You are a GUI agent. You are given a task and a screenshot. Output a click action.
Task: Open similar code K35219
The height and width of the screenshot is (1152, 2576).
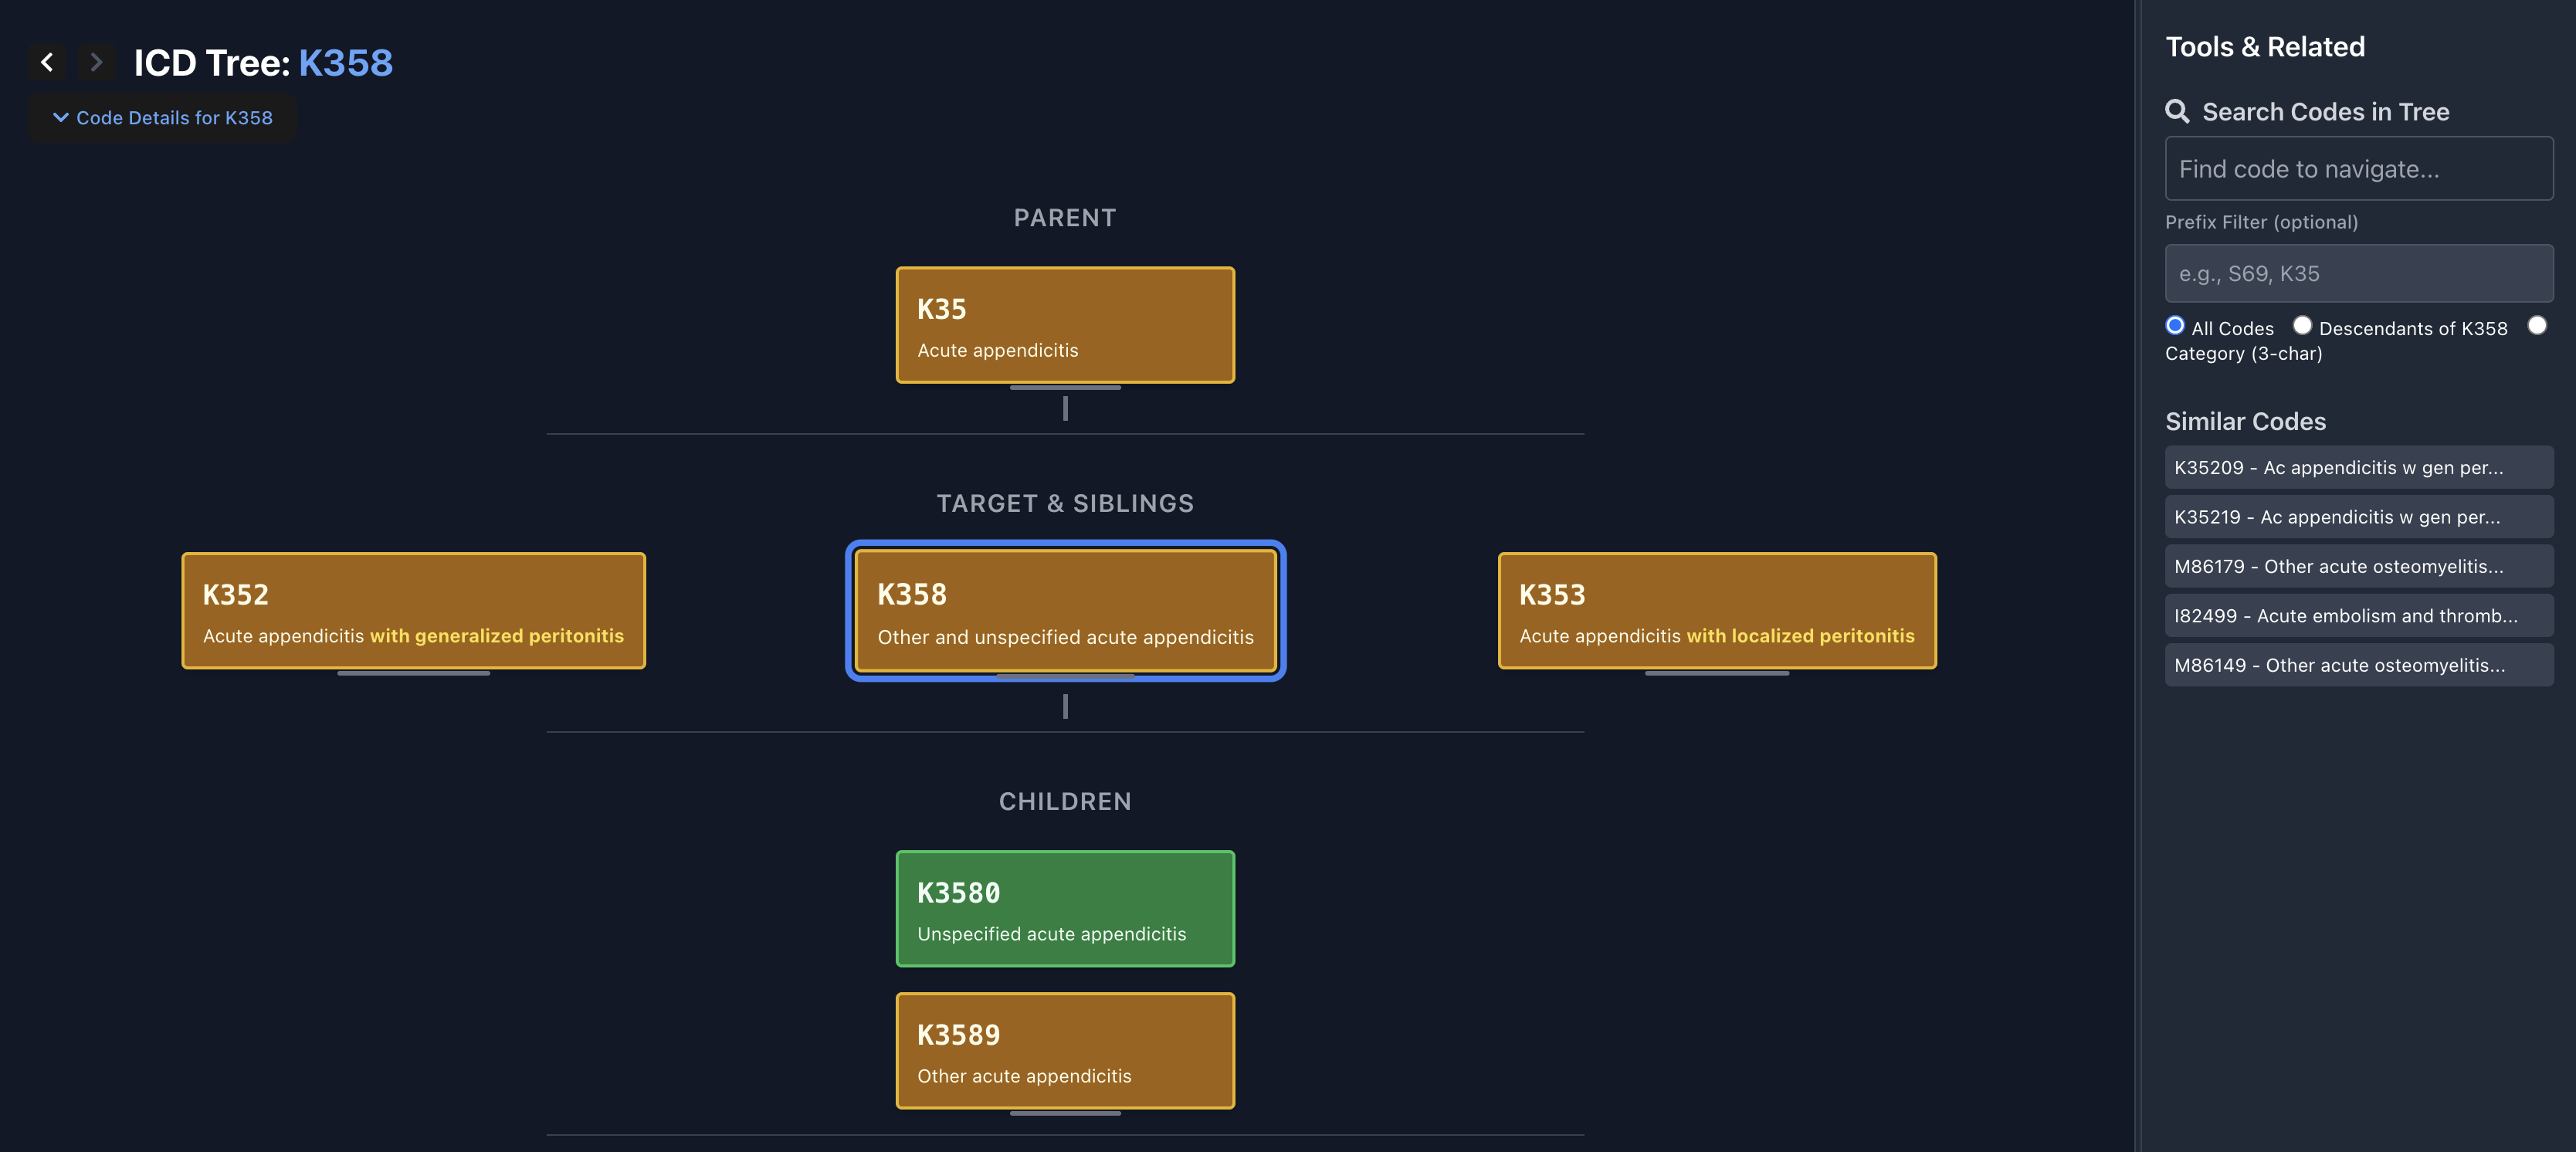2358,516
